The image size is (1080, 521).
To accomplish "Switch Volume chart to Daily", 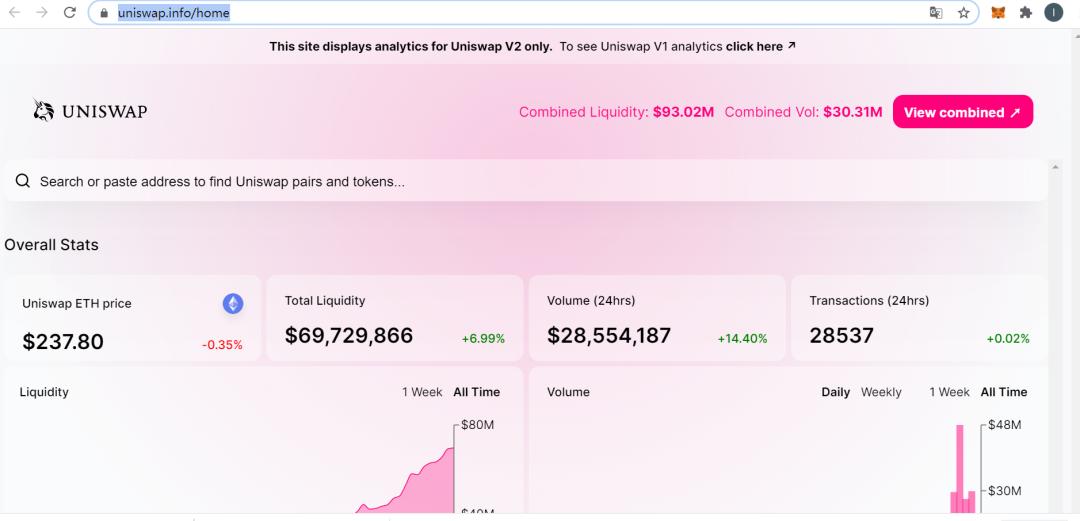I will click(x=835, y=392).
